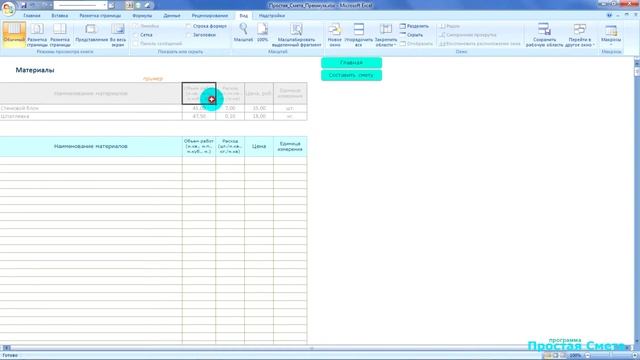
Task: Select the Шпатлевка example row cell
Action: (x=91, y=116)
